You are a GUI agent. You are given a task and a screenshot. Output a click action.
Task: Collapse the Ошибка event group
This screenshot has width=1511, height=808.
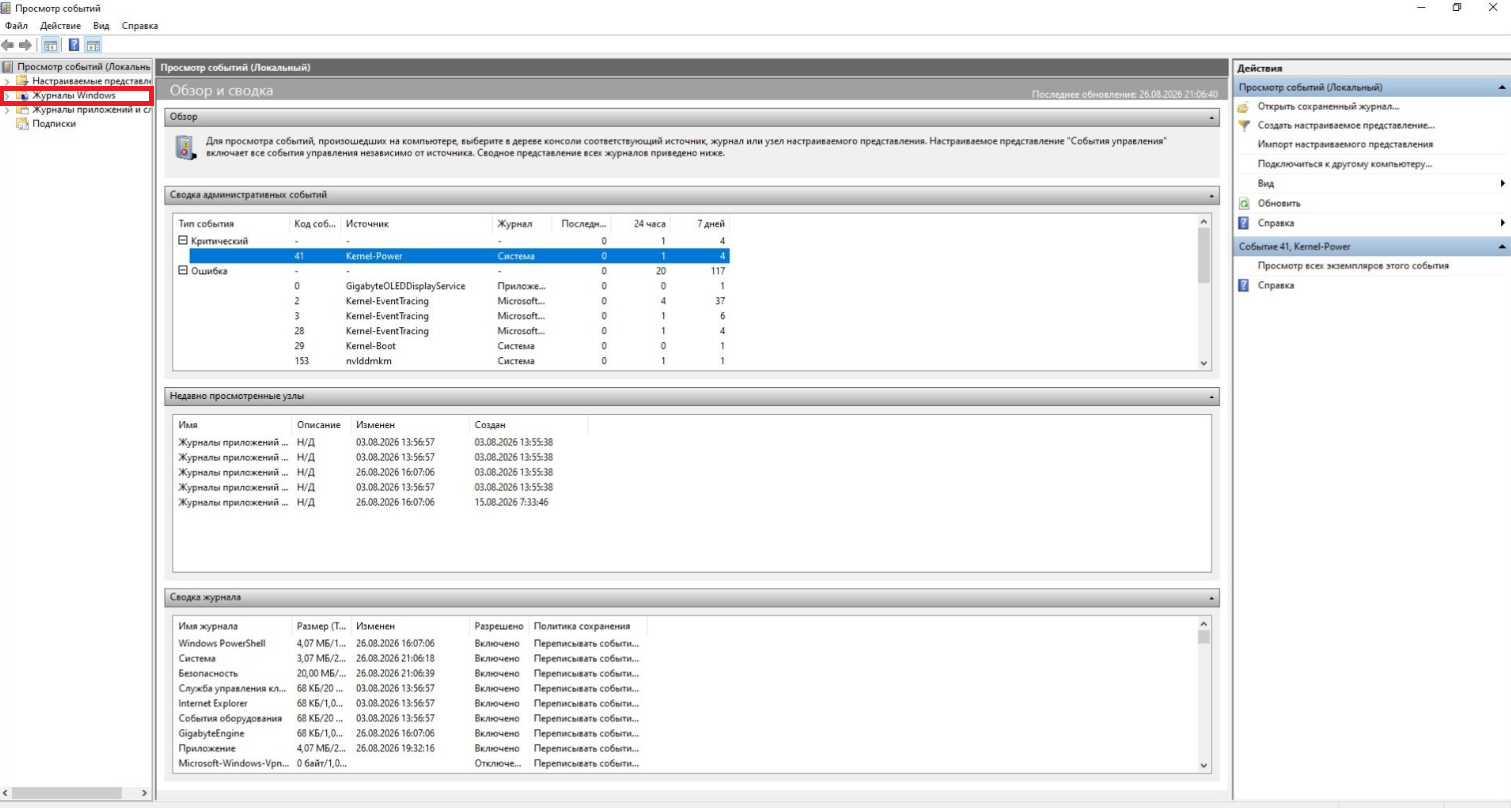point(183,271)
